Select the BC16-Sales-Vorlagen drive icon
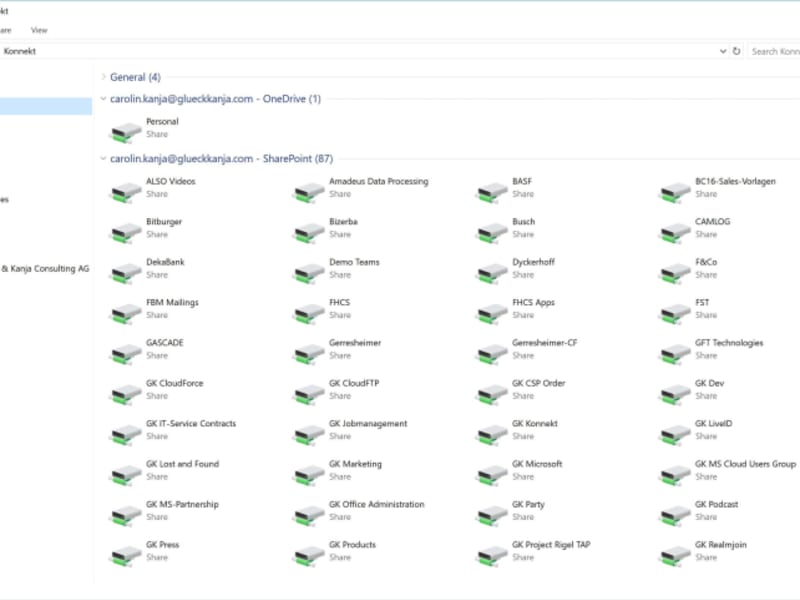 coord(675,192)
